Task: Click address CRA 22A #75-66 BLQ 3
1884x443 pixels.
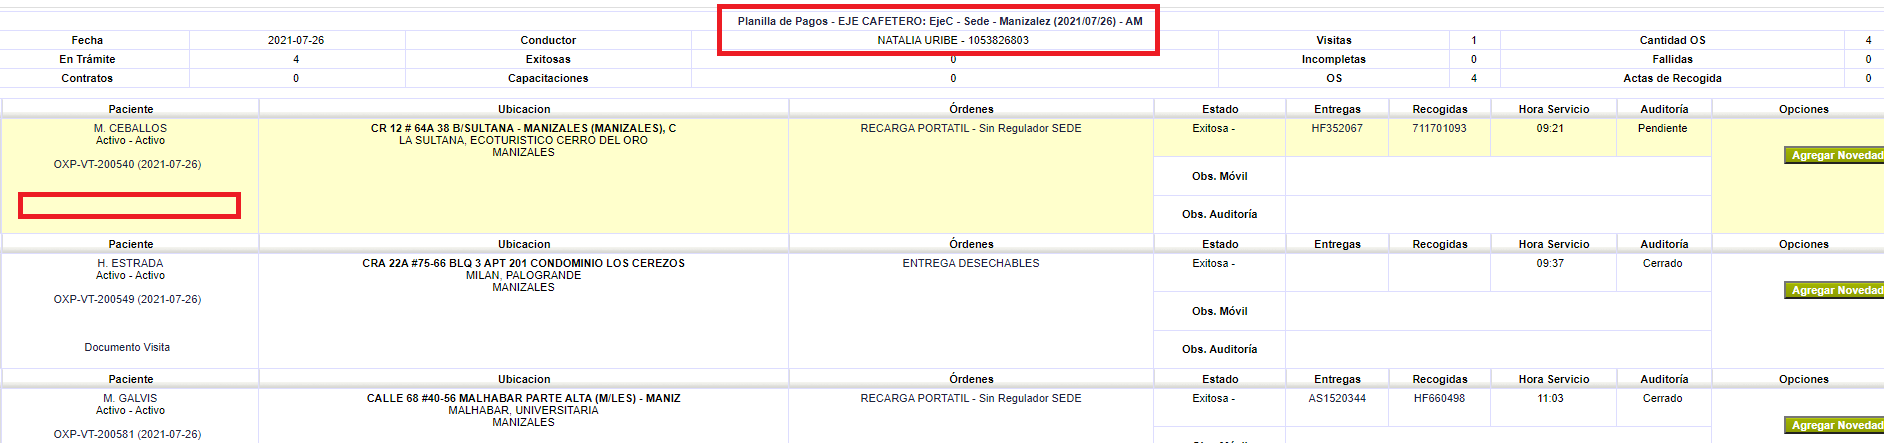Action: click(x=523, y=263)
